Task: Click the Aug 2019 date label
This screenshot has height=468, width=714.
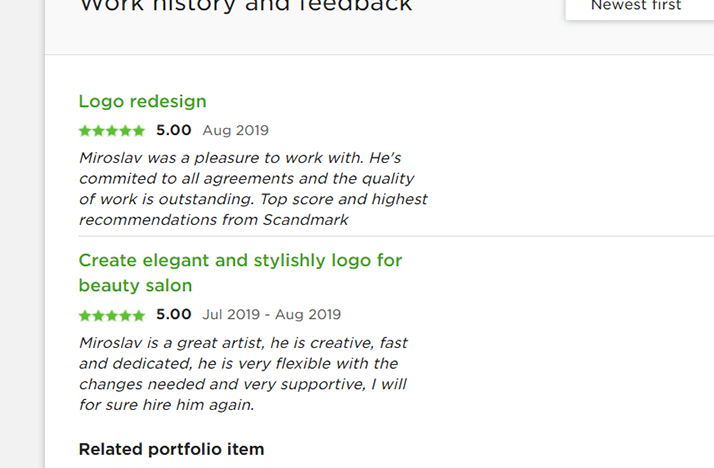Action: tap(235, 131)
